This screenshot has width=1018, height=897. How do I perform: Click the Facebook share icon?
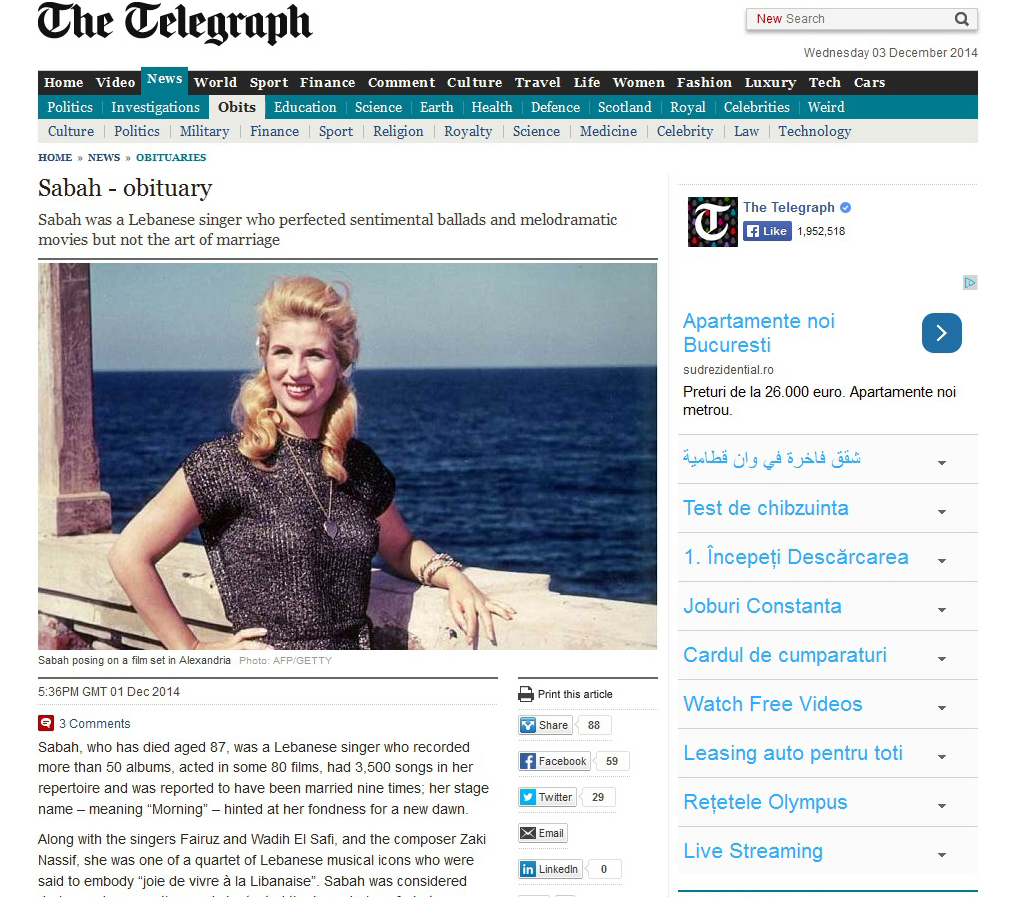pyautogui.click(x=528, y=761)
